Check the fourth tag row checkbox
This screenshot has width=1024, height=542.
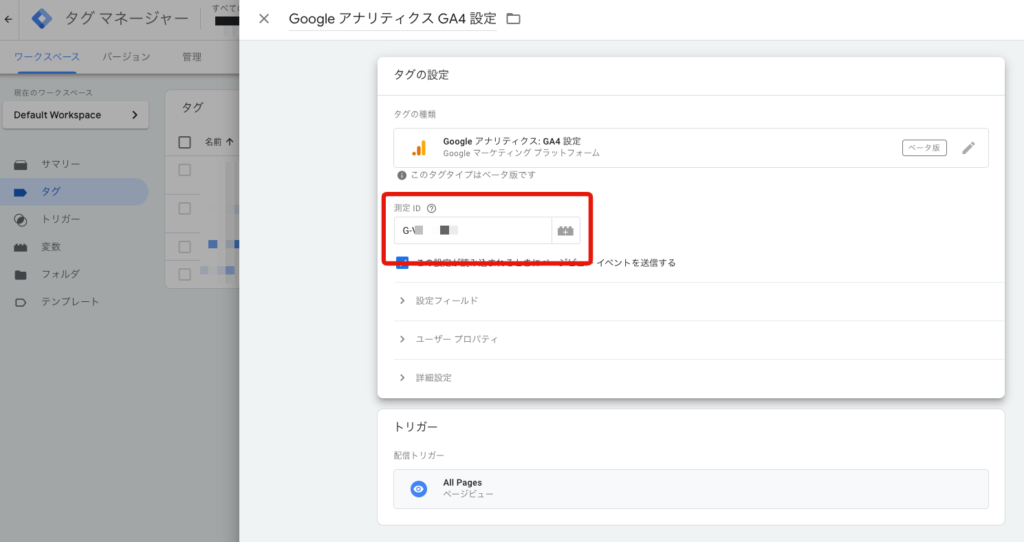pyautogui.click(x=185, y=274)
